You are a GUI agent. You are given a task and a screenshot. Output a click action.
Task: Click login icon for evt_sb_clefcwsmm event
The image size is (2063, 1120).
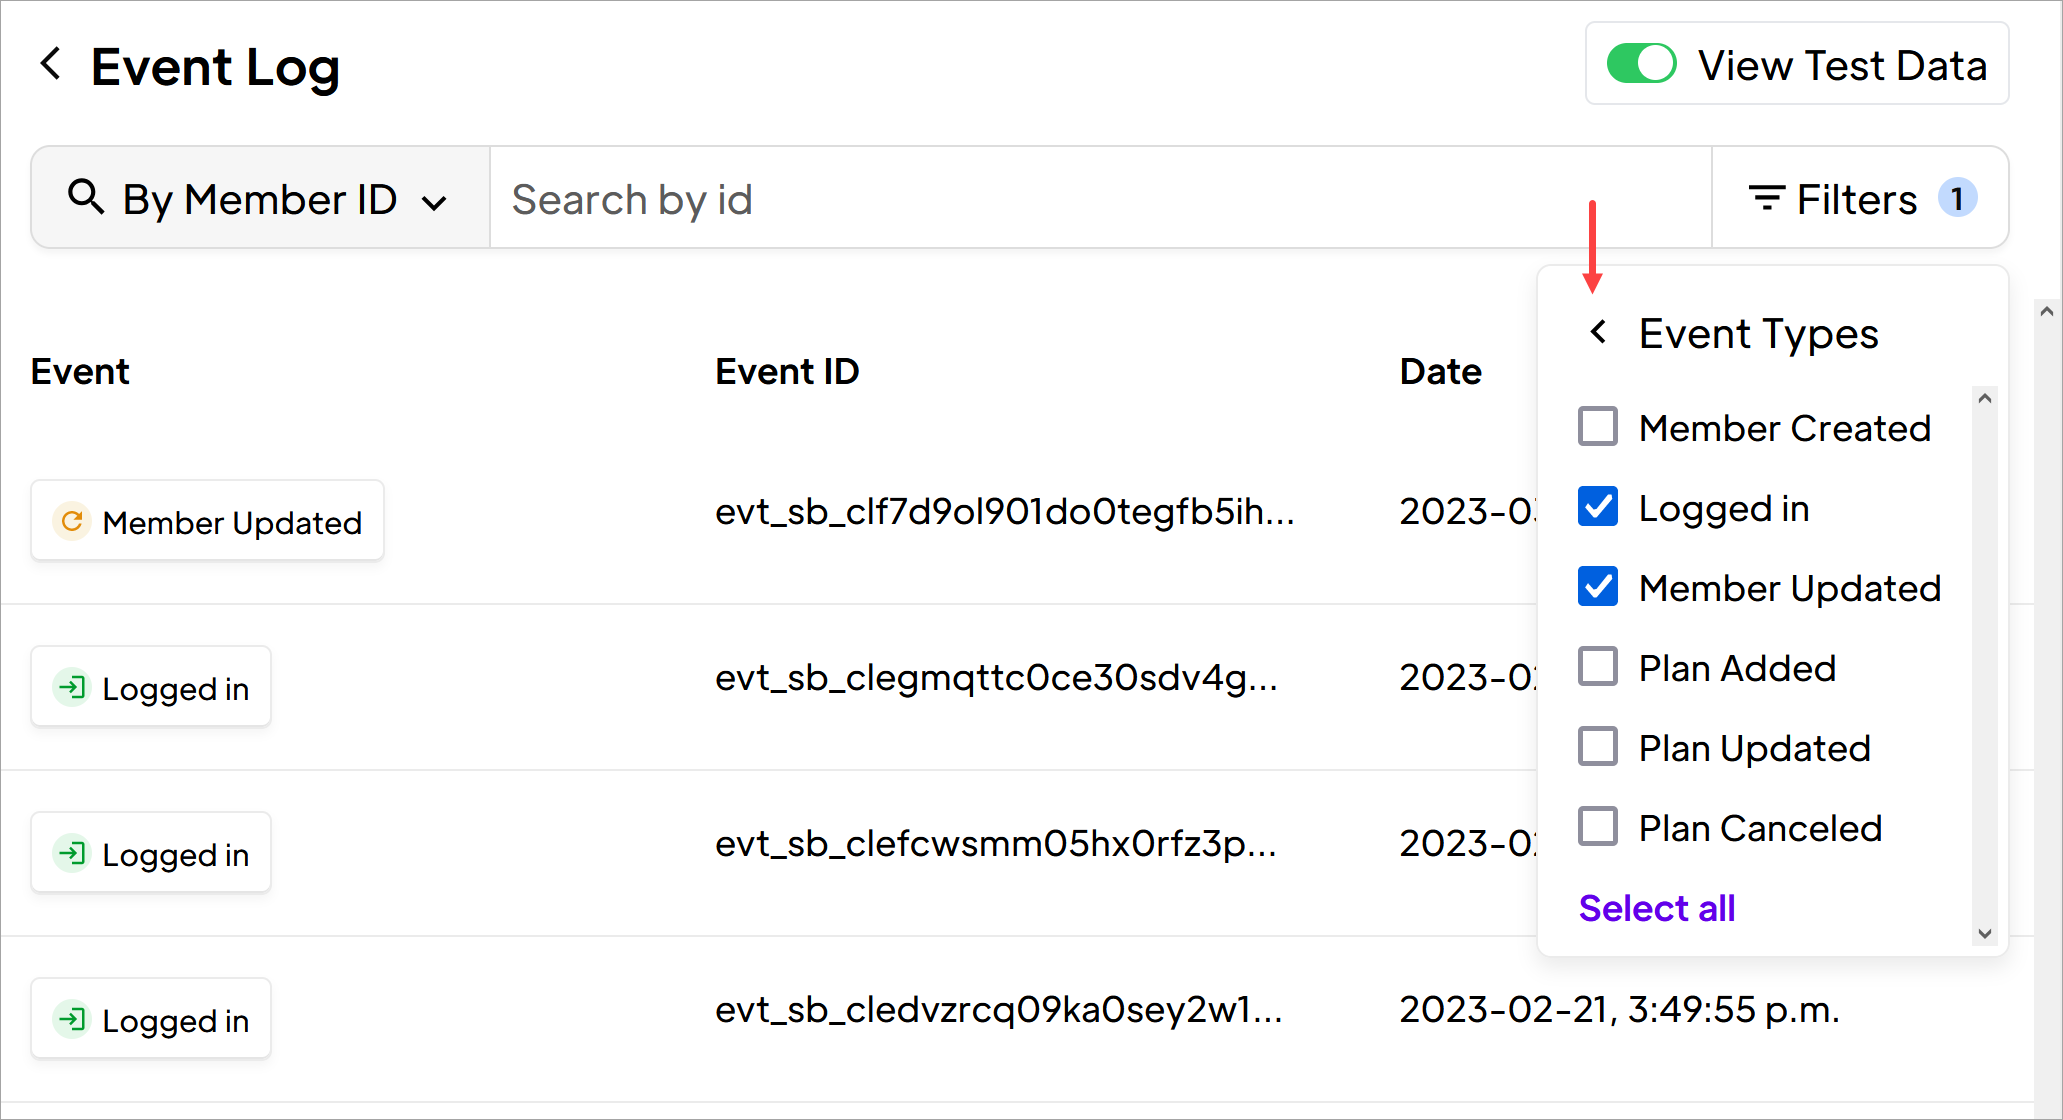pyautogui.click(x=72, y=853)
